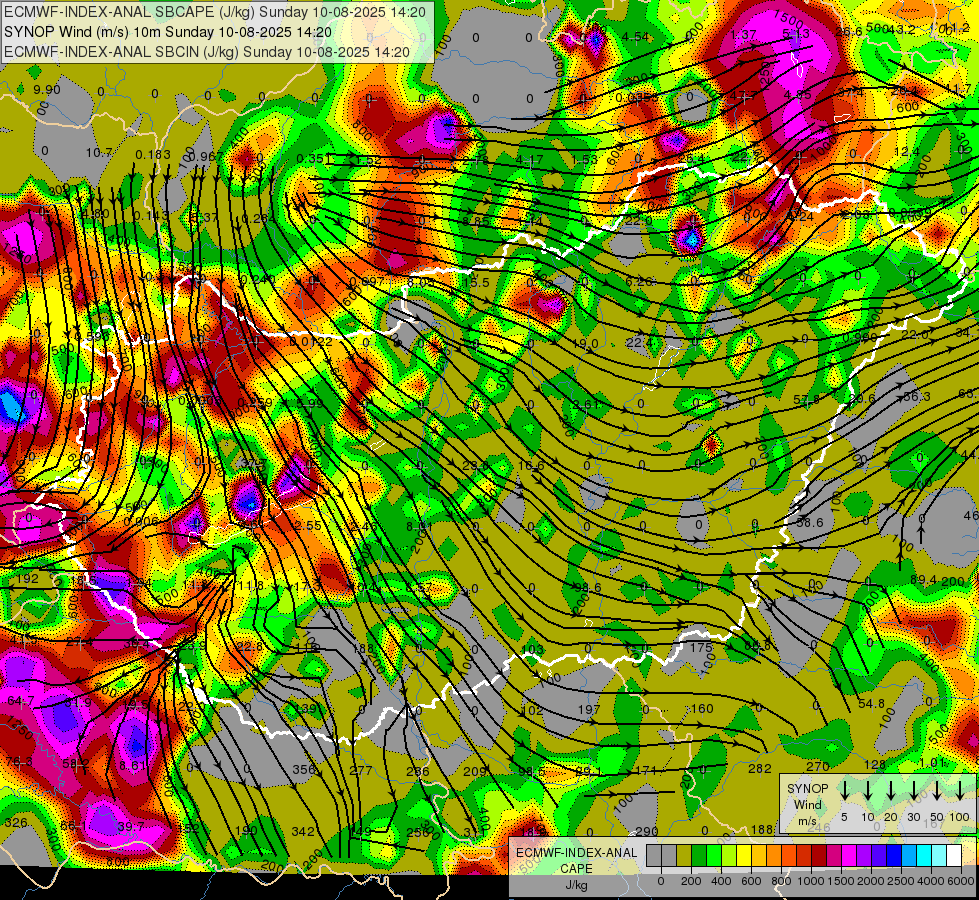
Task: Click the orange swatch left of 800 tick
Action: 774,856
